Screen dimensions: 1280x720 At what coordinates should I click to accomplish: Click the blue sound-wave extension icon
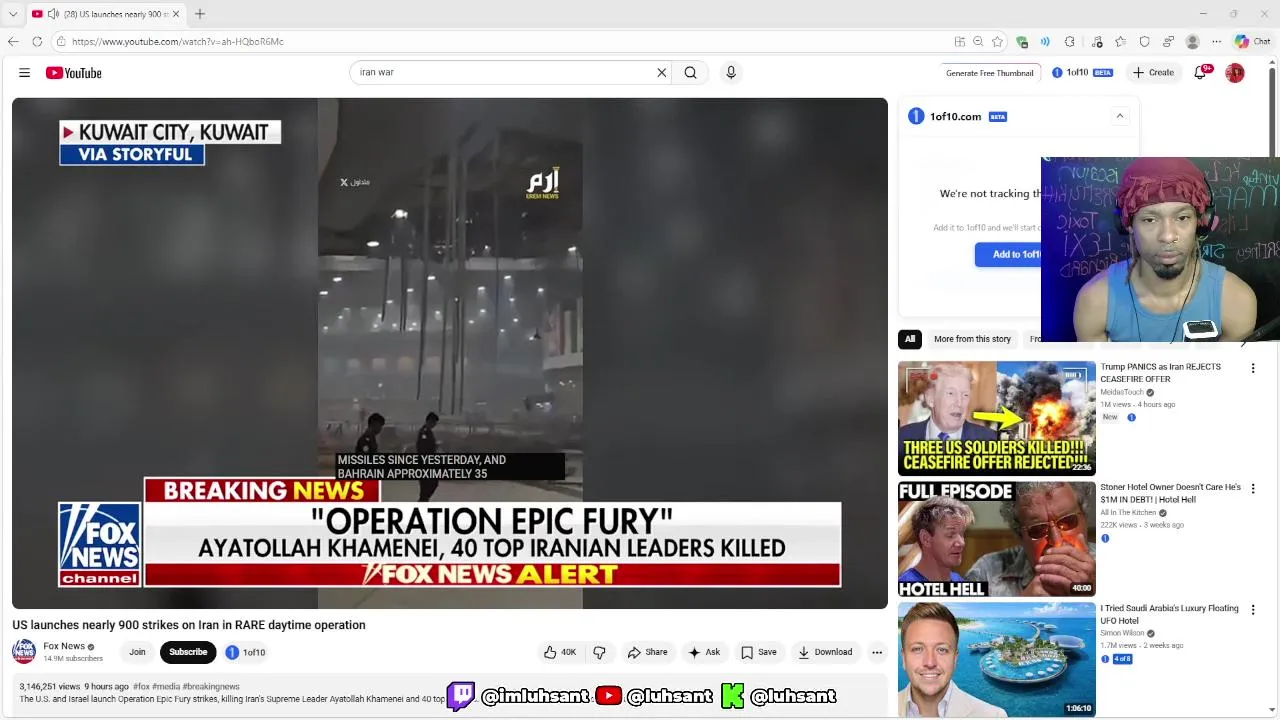[x=1045, y=42]
